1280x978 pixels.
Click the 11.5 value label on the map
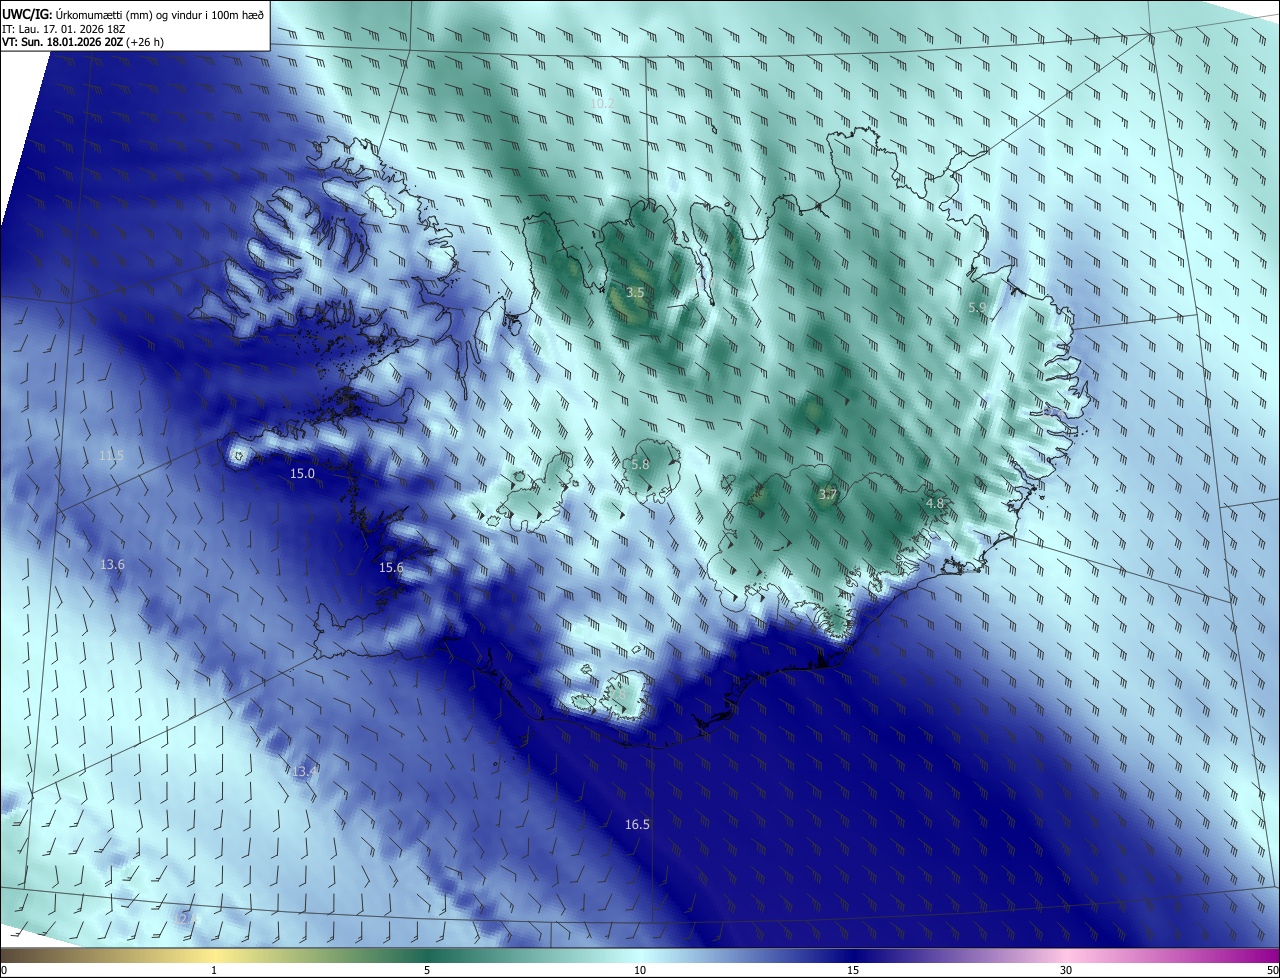coord(112,455)
